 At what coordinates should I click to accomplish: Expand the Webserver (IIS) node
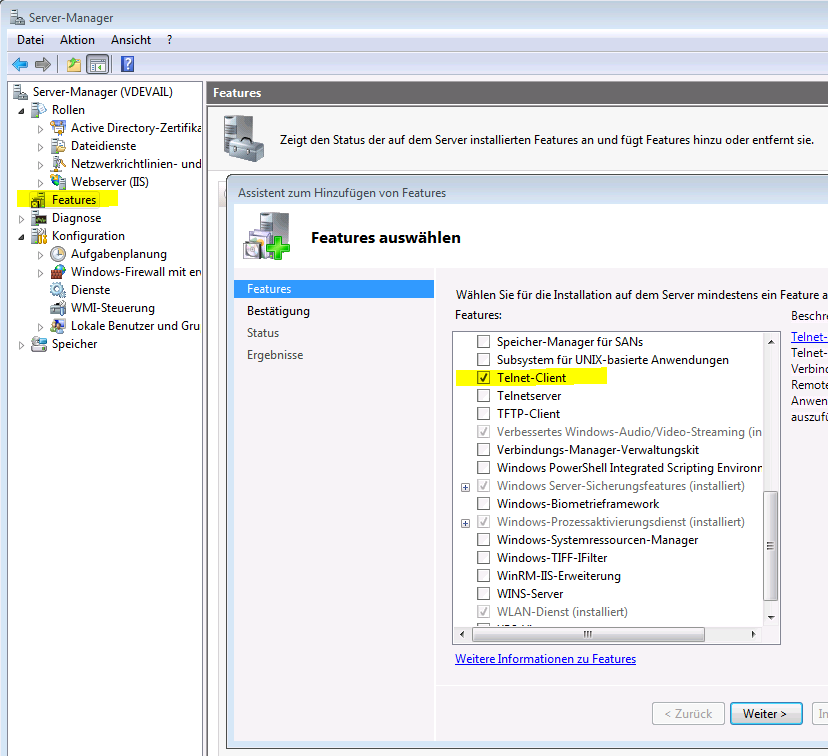pos(41,183)
